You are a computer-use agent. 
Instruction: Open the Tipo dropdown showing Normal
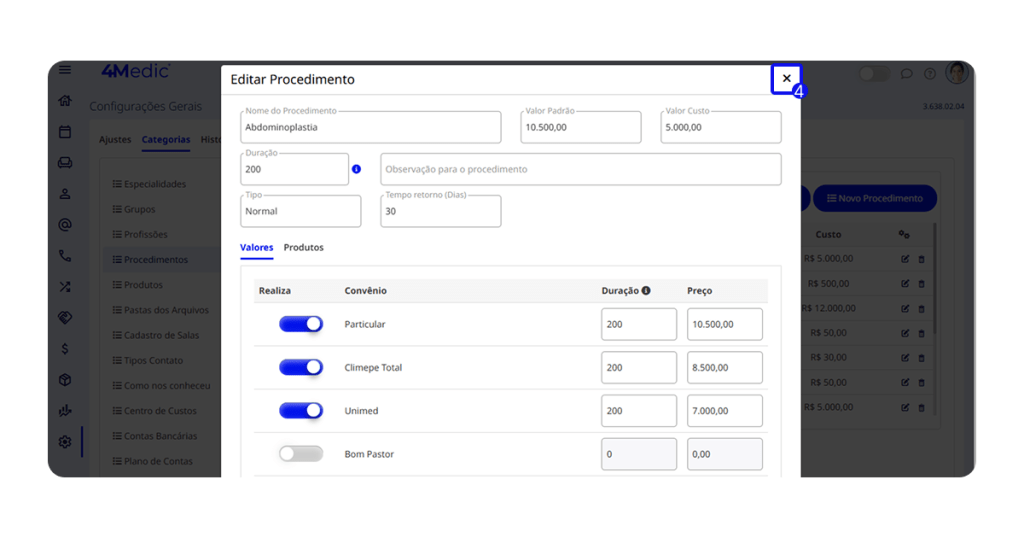point(301,211)
